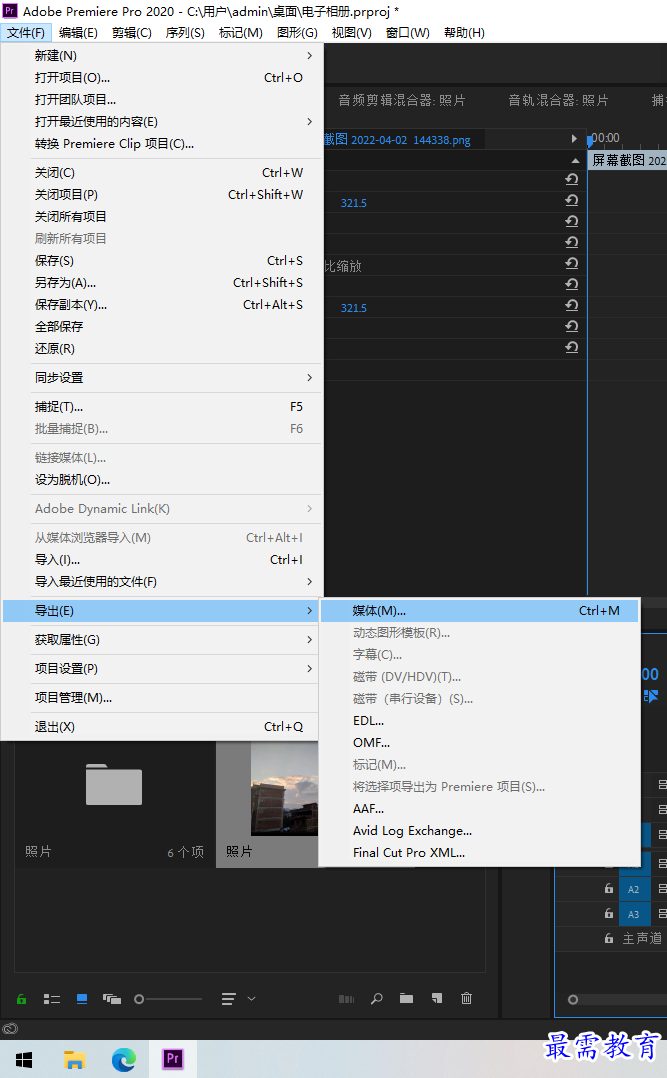The height and width of the screenshot is (1078, 667).
Task: Click the playhead at 00:00
Action: (x=589, y=140)
